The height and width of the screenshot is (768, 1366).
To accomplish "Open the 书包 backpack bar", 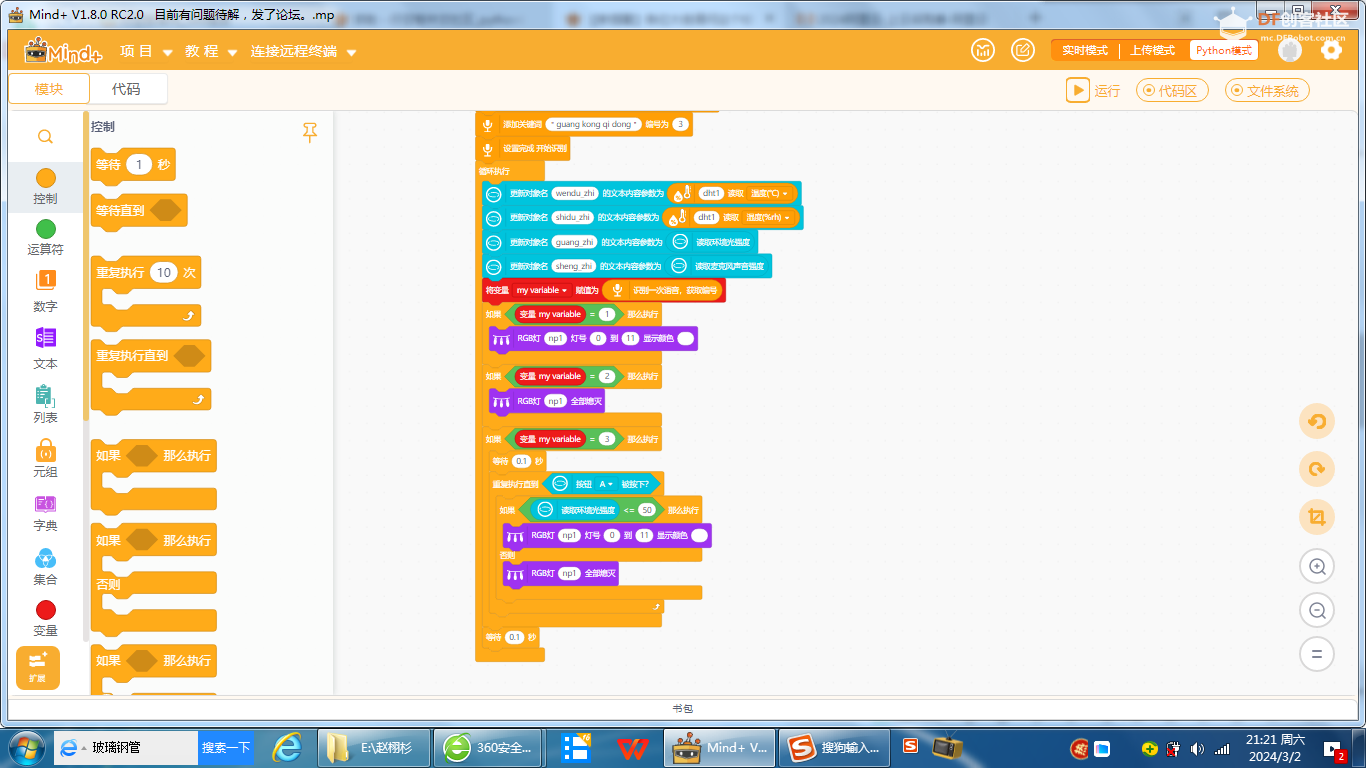I will pyautogui.click(x=683, y=708).
